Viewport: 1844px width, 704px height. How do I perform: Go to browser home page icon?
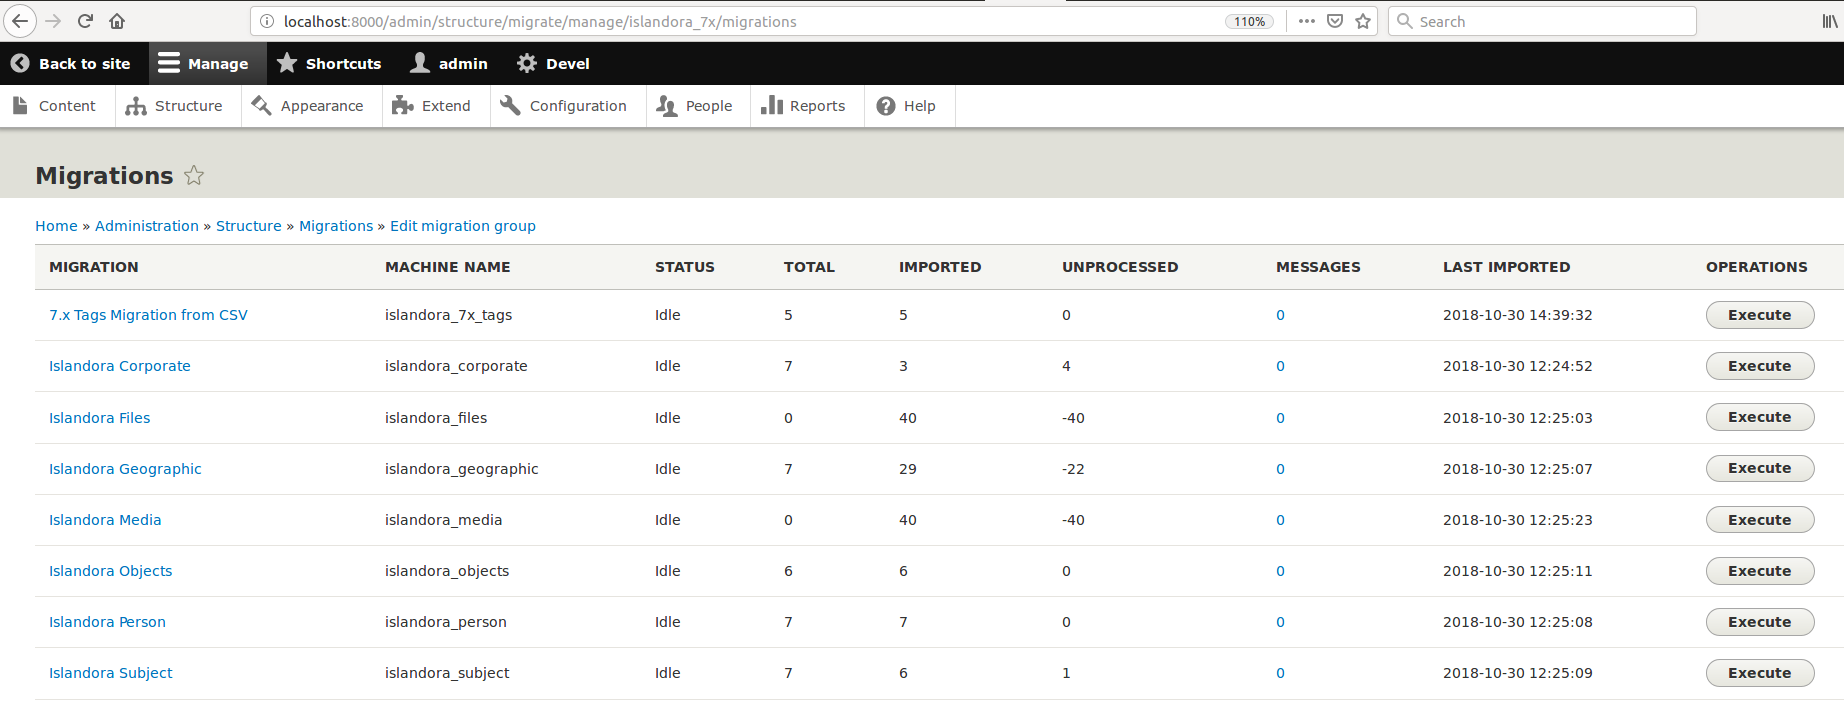click(x=117, y=21)
